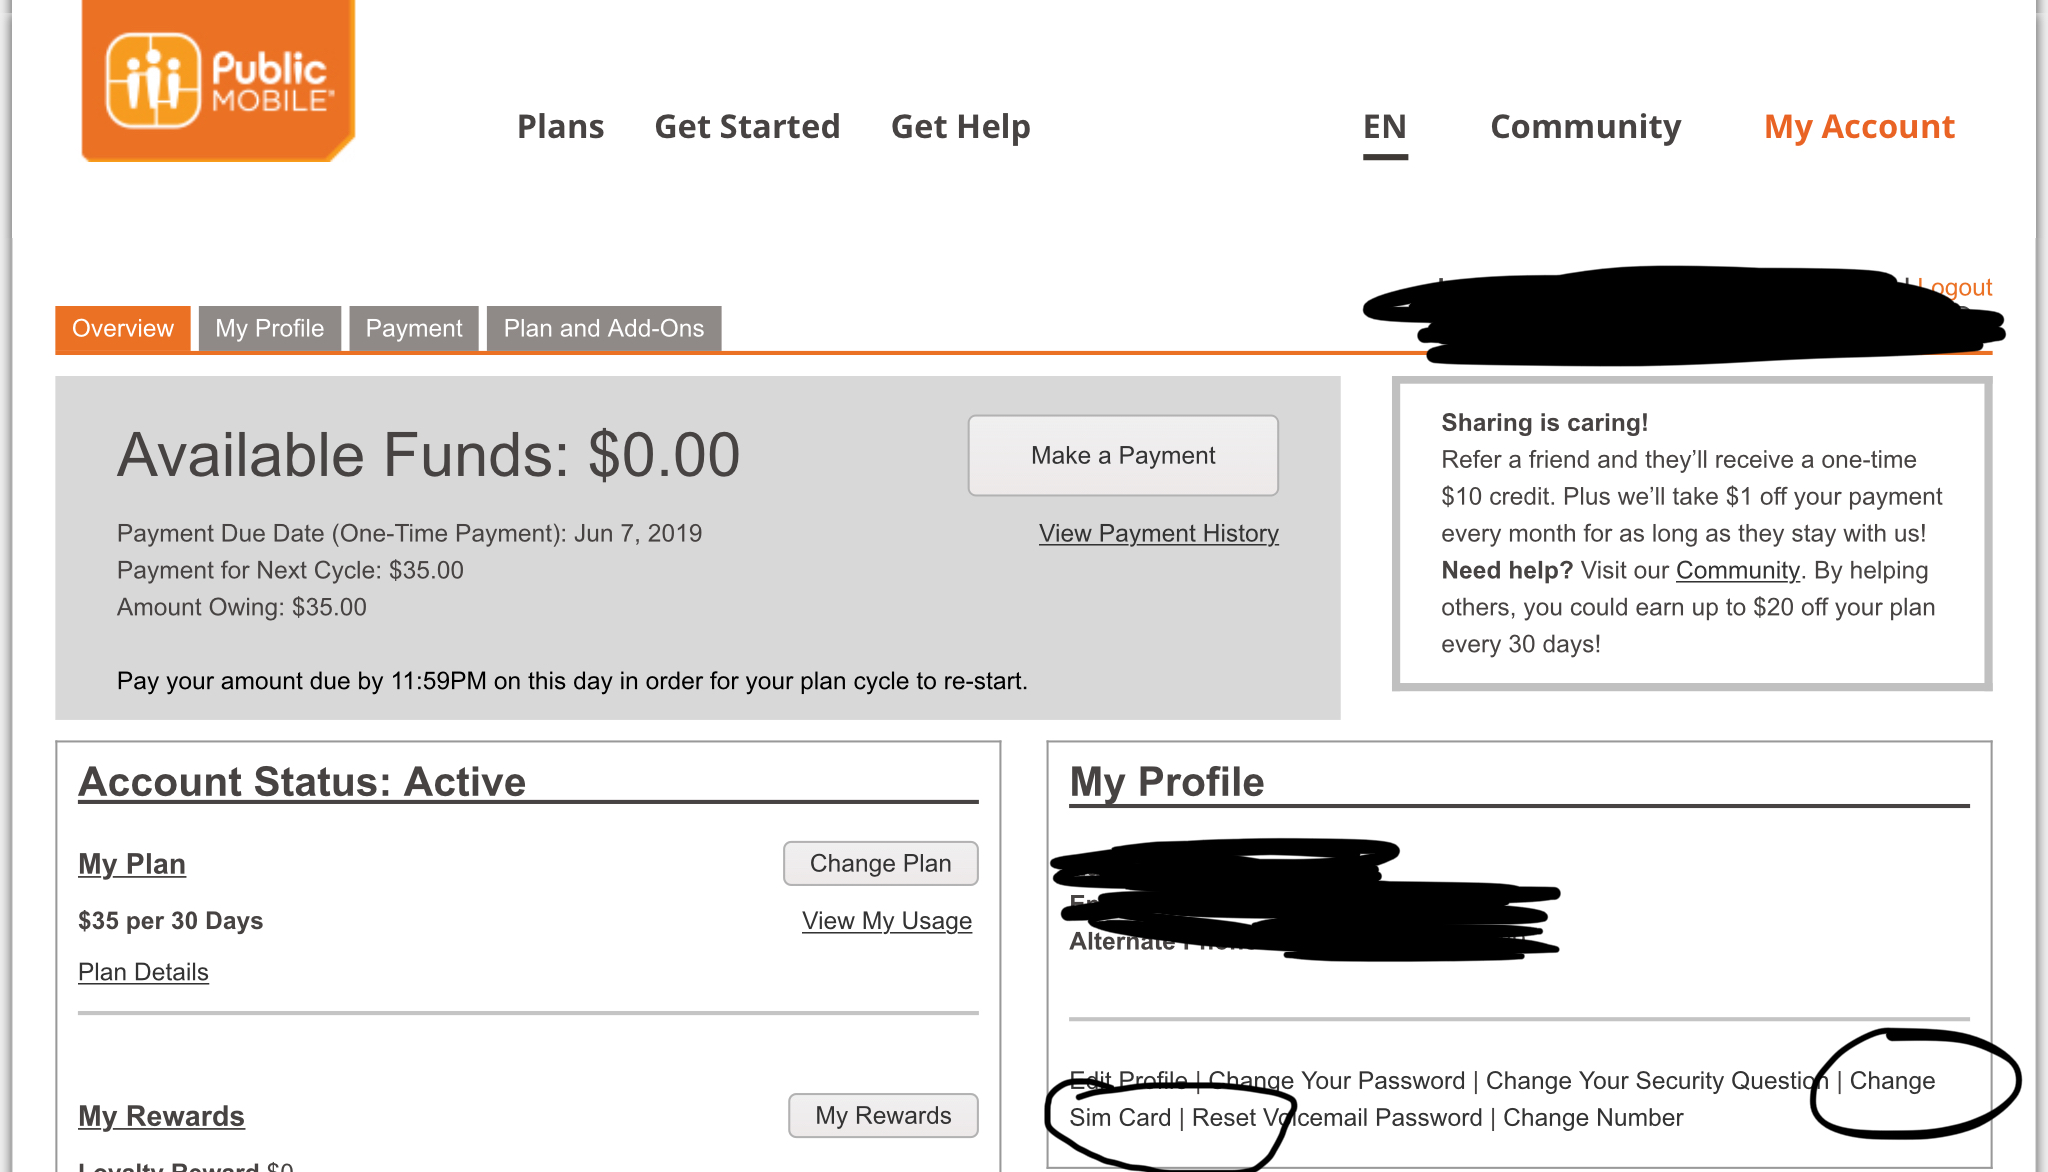2048x1172 pixels.
Task: Switch to the My Profile tab
Action: 270,329
